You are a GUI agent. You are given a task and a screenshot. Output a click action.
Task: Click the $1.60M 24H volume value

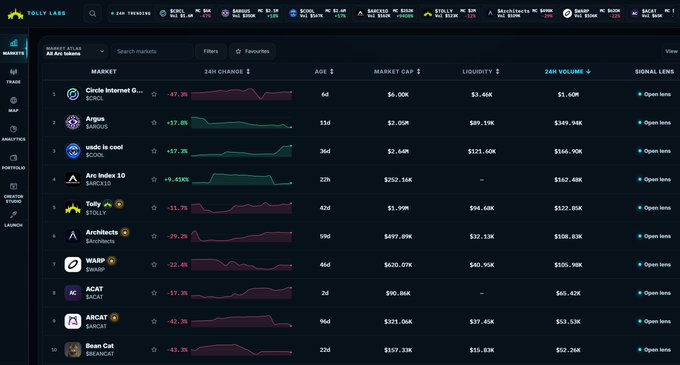coord(568,94)
